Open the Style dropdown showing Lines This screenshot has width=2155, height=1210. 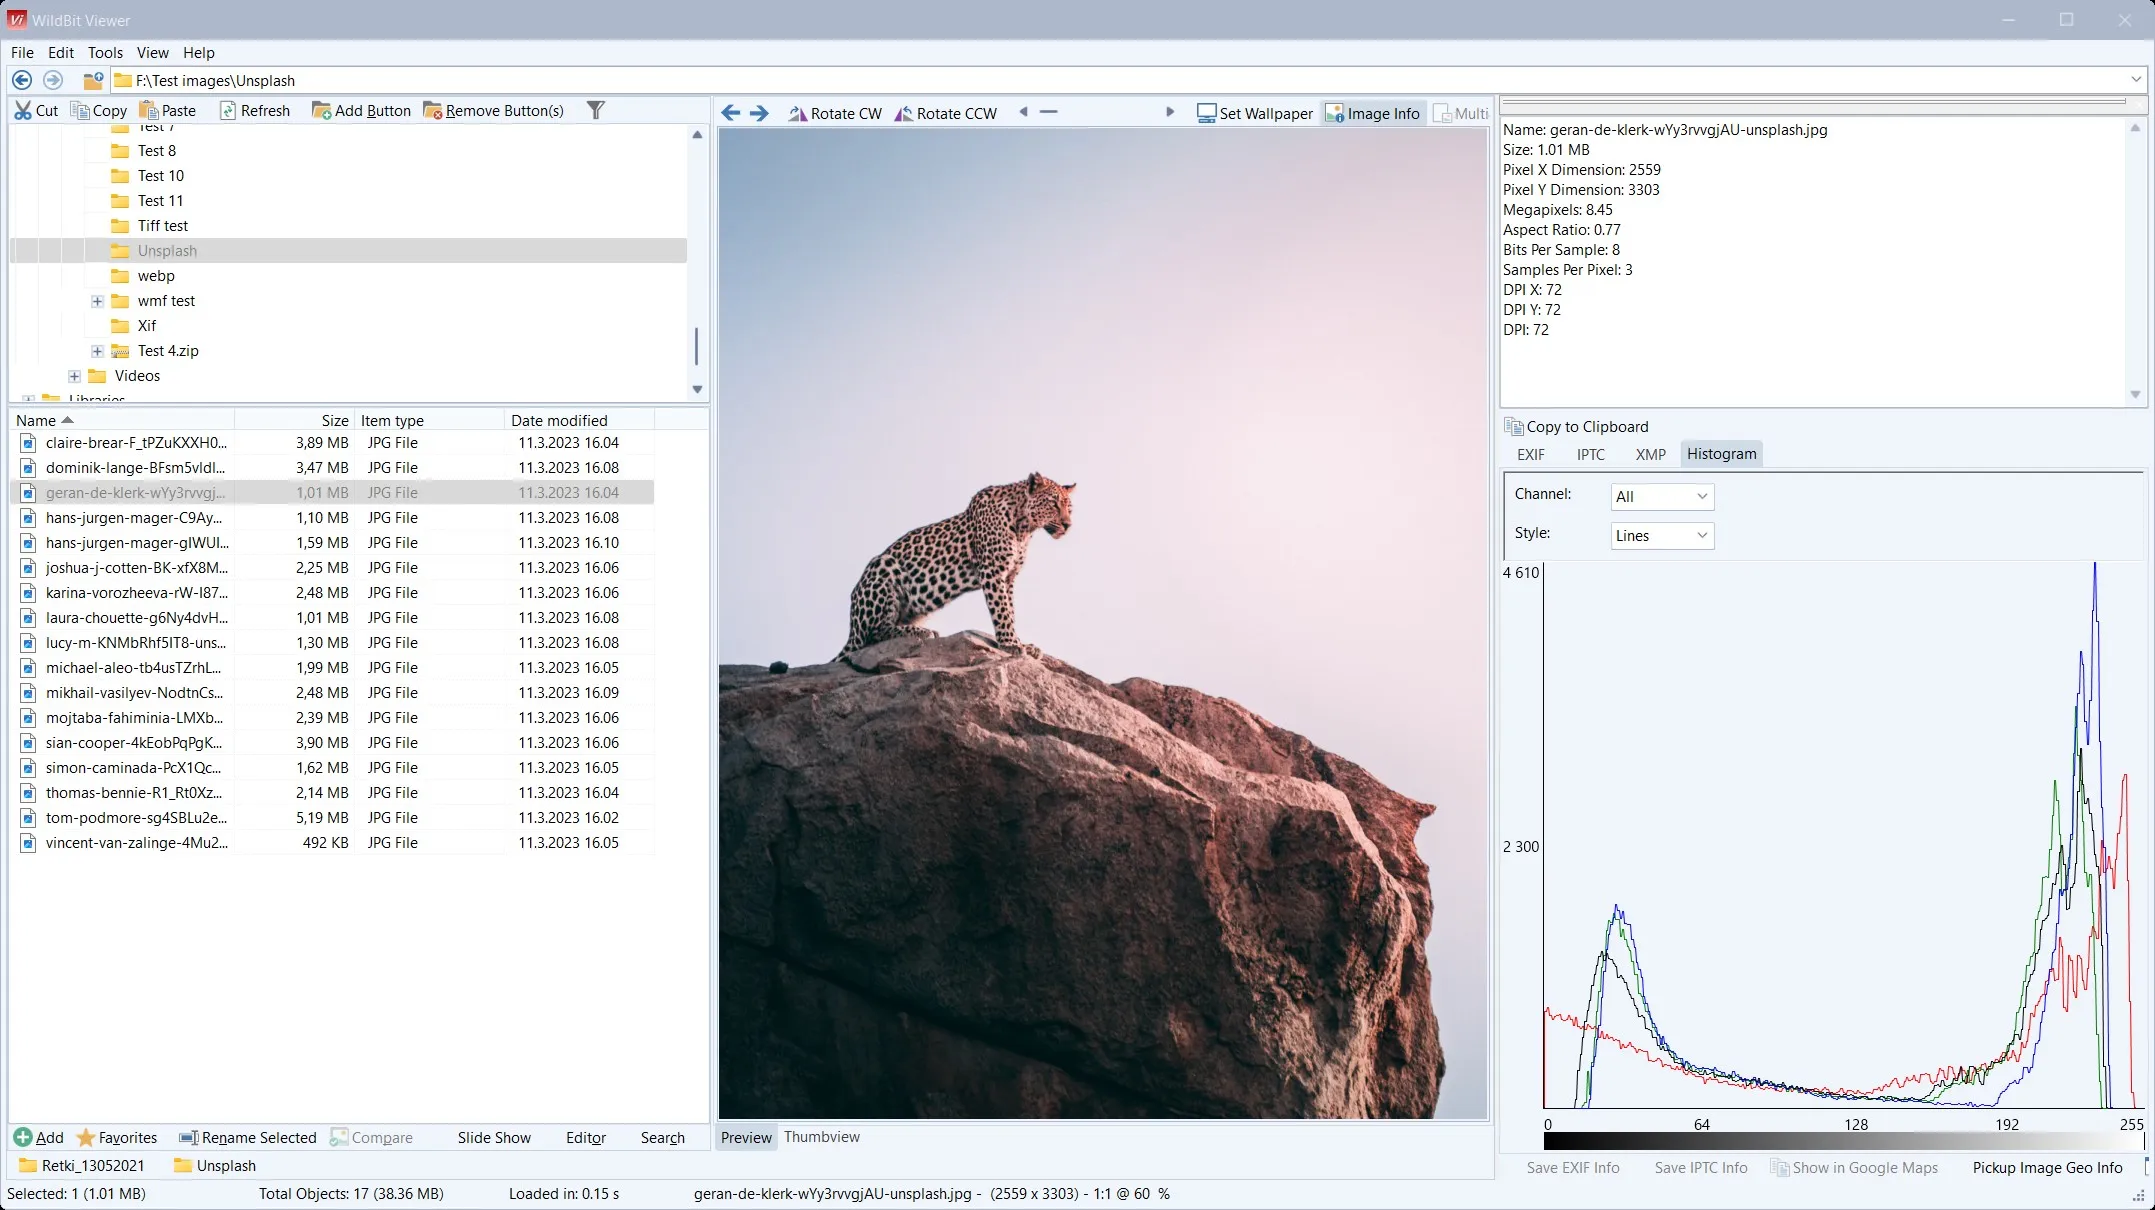coord(1700,536)
